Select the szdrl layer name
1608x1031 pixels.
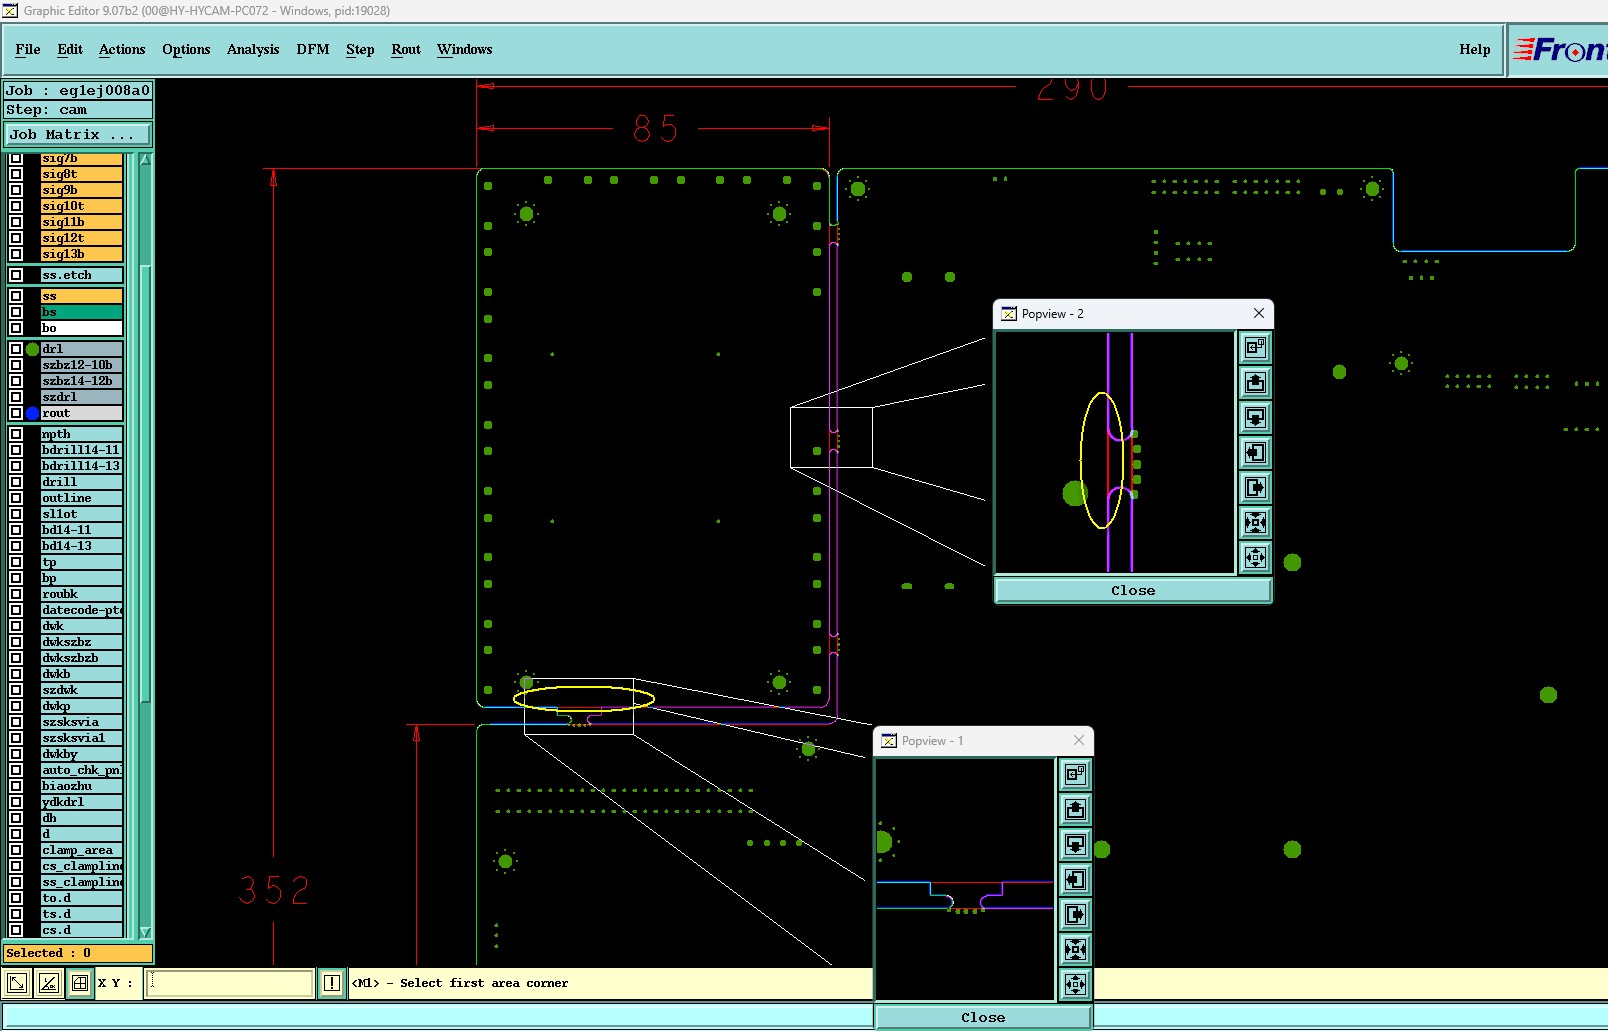click(x=82, y=397)
